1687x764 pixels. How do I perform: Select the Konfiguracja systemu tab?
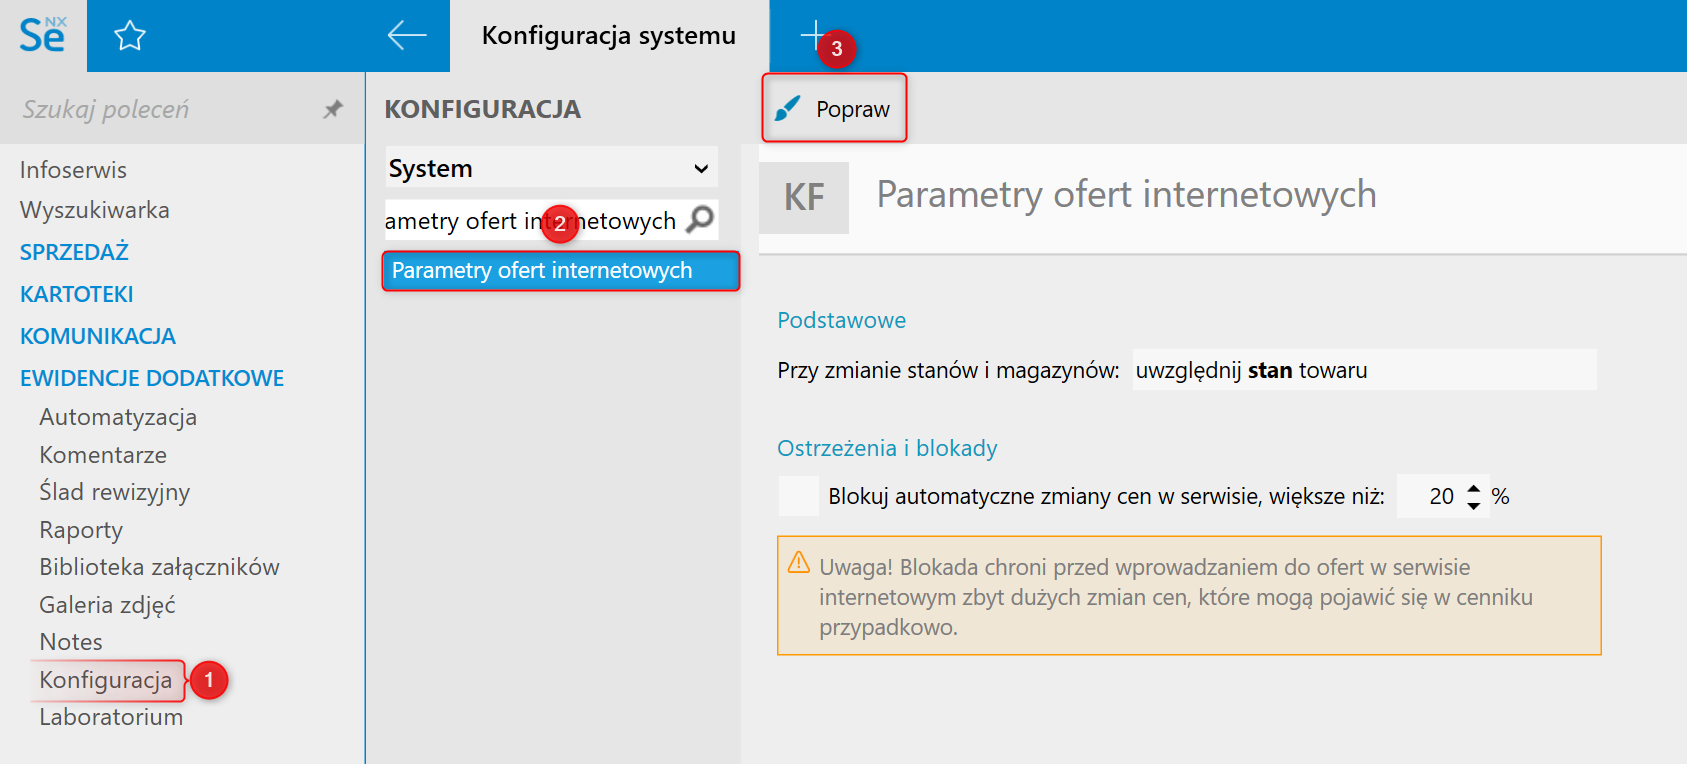pos(608,36)
